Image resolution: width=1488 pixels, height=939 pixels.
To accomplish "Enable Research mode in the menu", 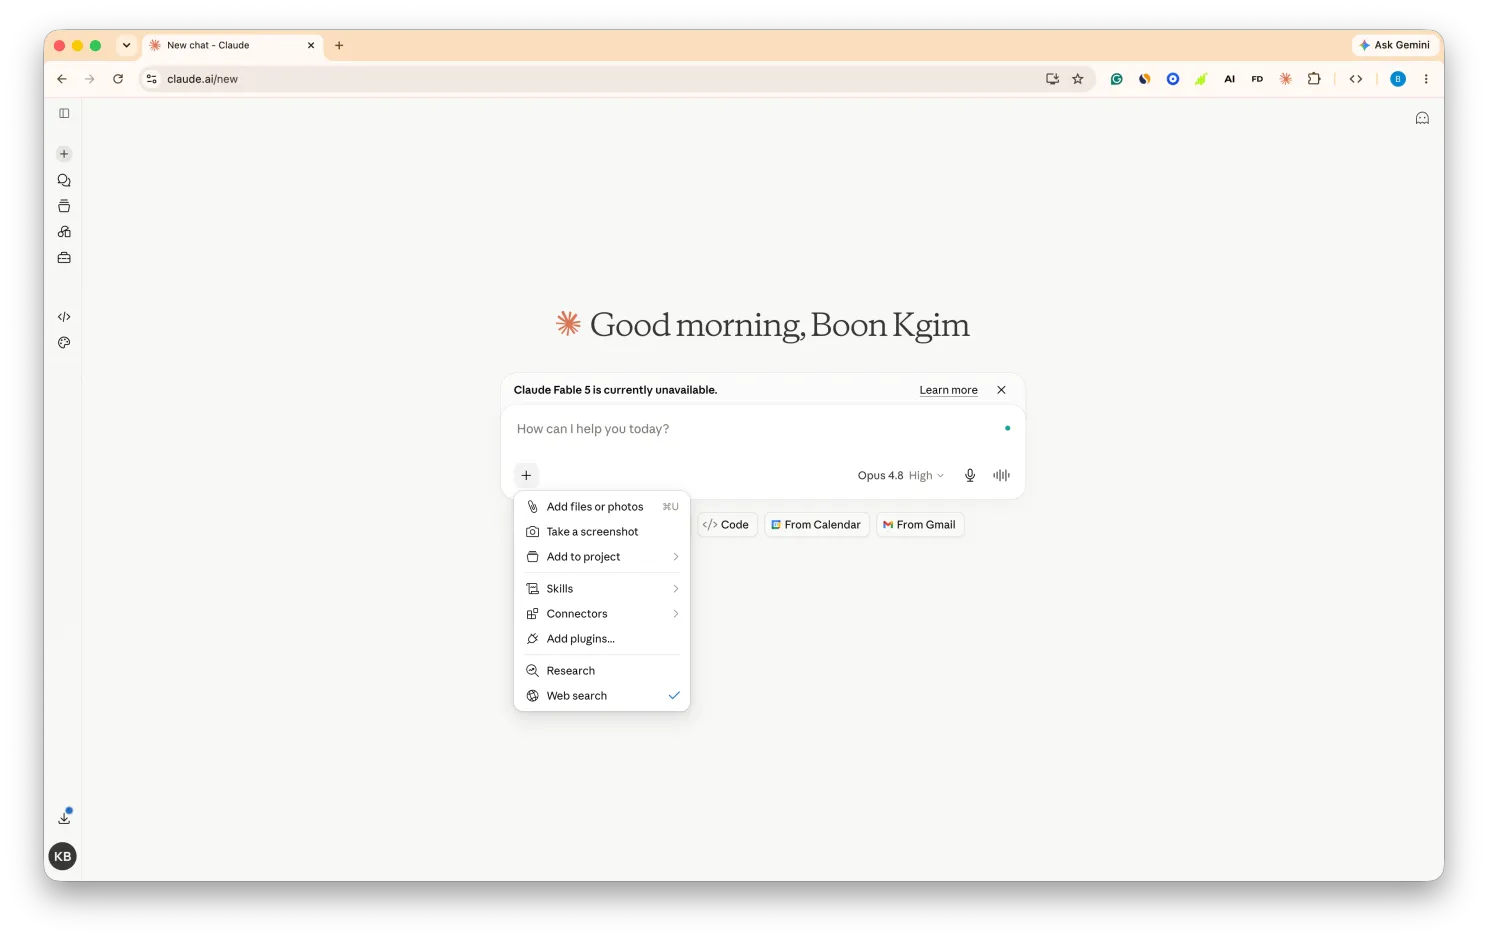I will click(x=602, y=671).
